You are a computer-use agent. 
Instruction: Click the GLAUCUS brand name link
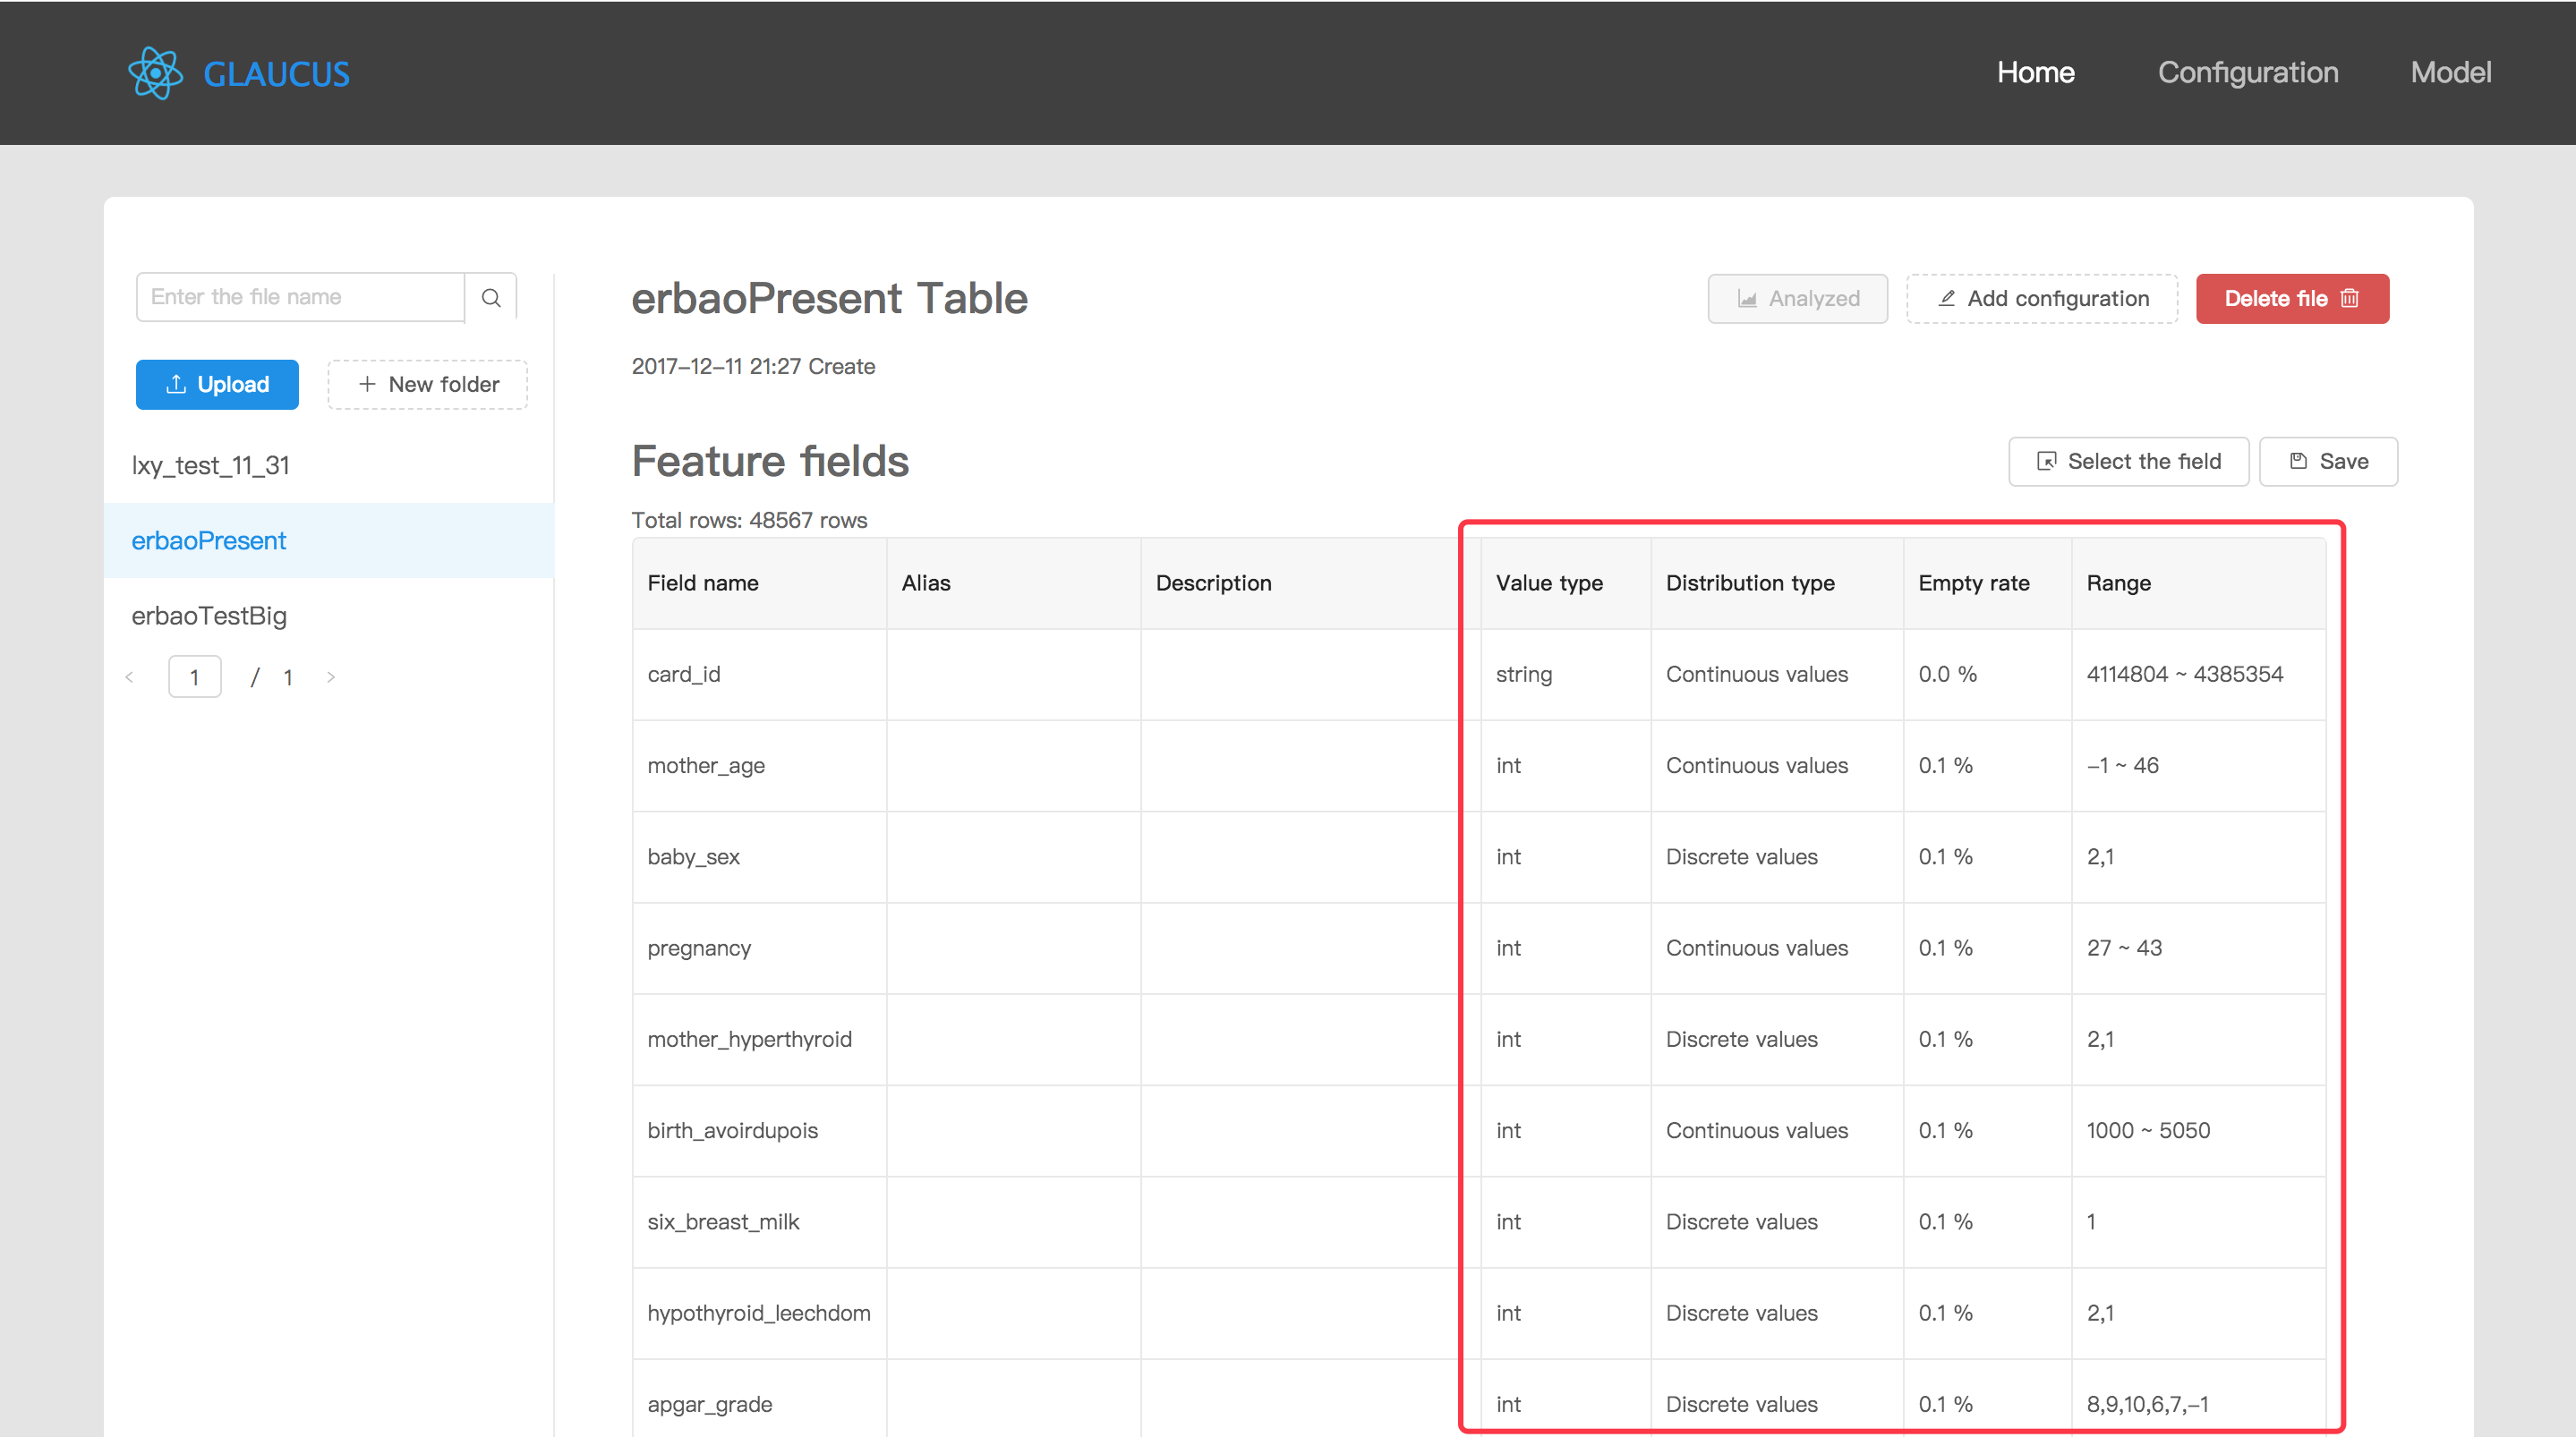point(276,74)
